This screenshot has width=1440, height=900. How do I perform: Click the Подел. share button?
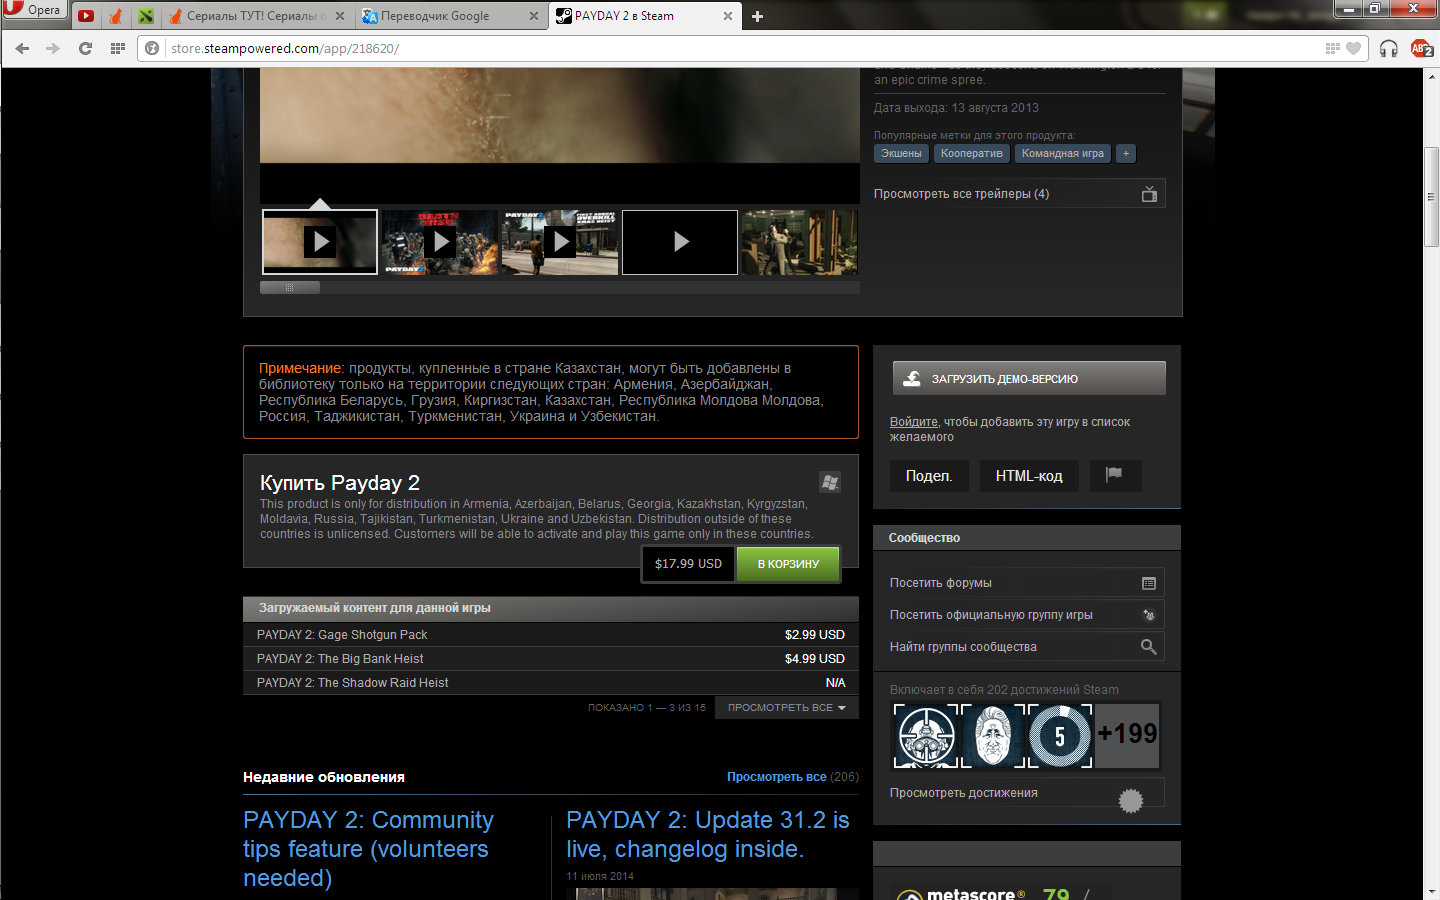pyautogui.click(x=929, y=476)
